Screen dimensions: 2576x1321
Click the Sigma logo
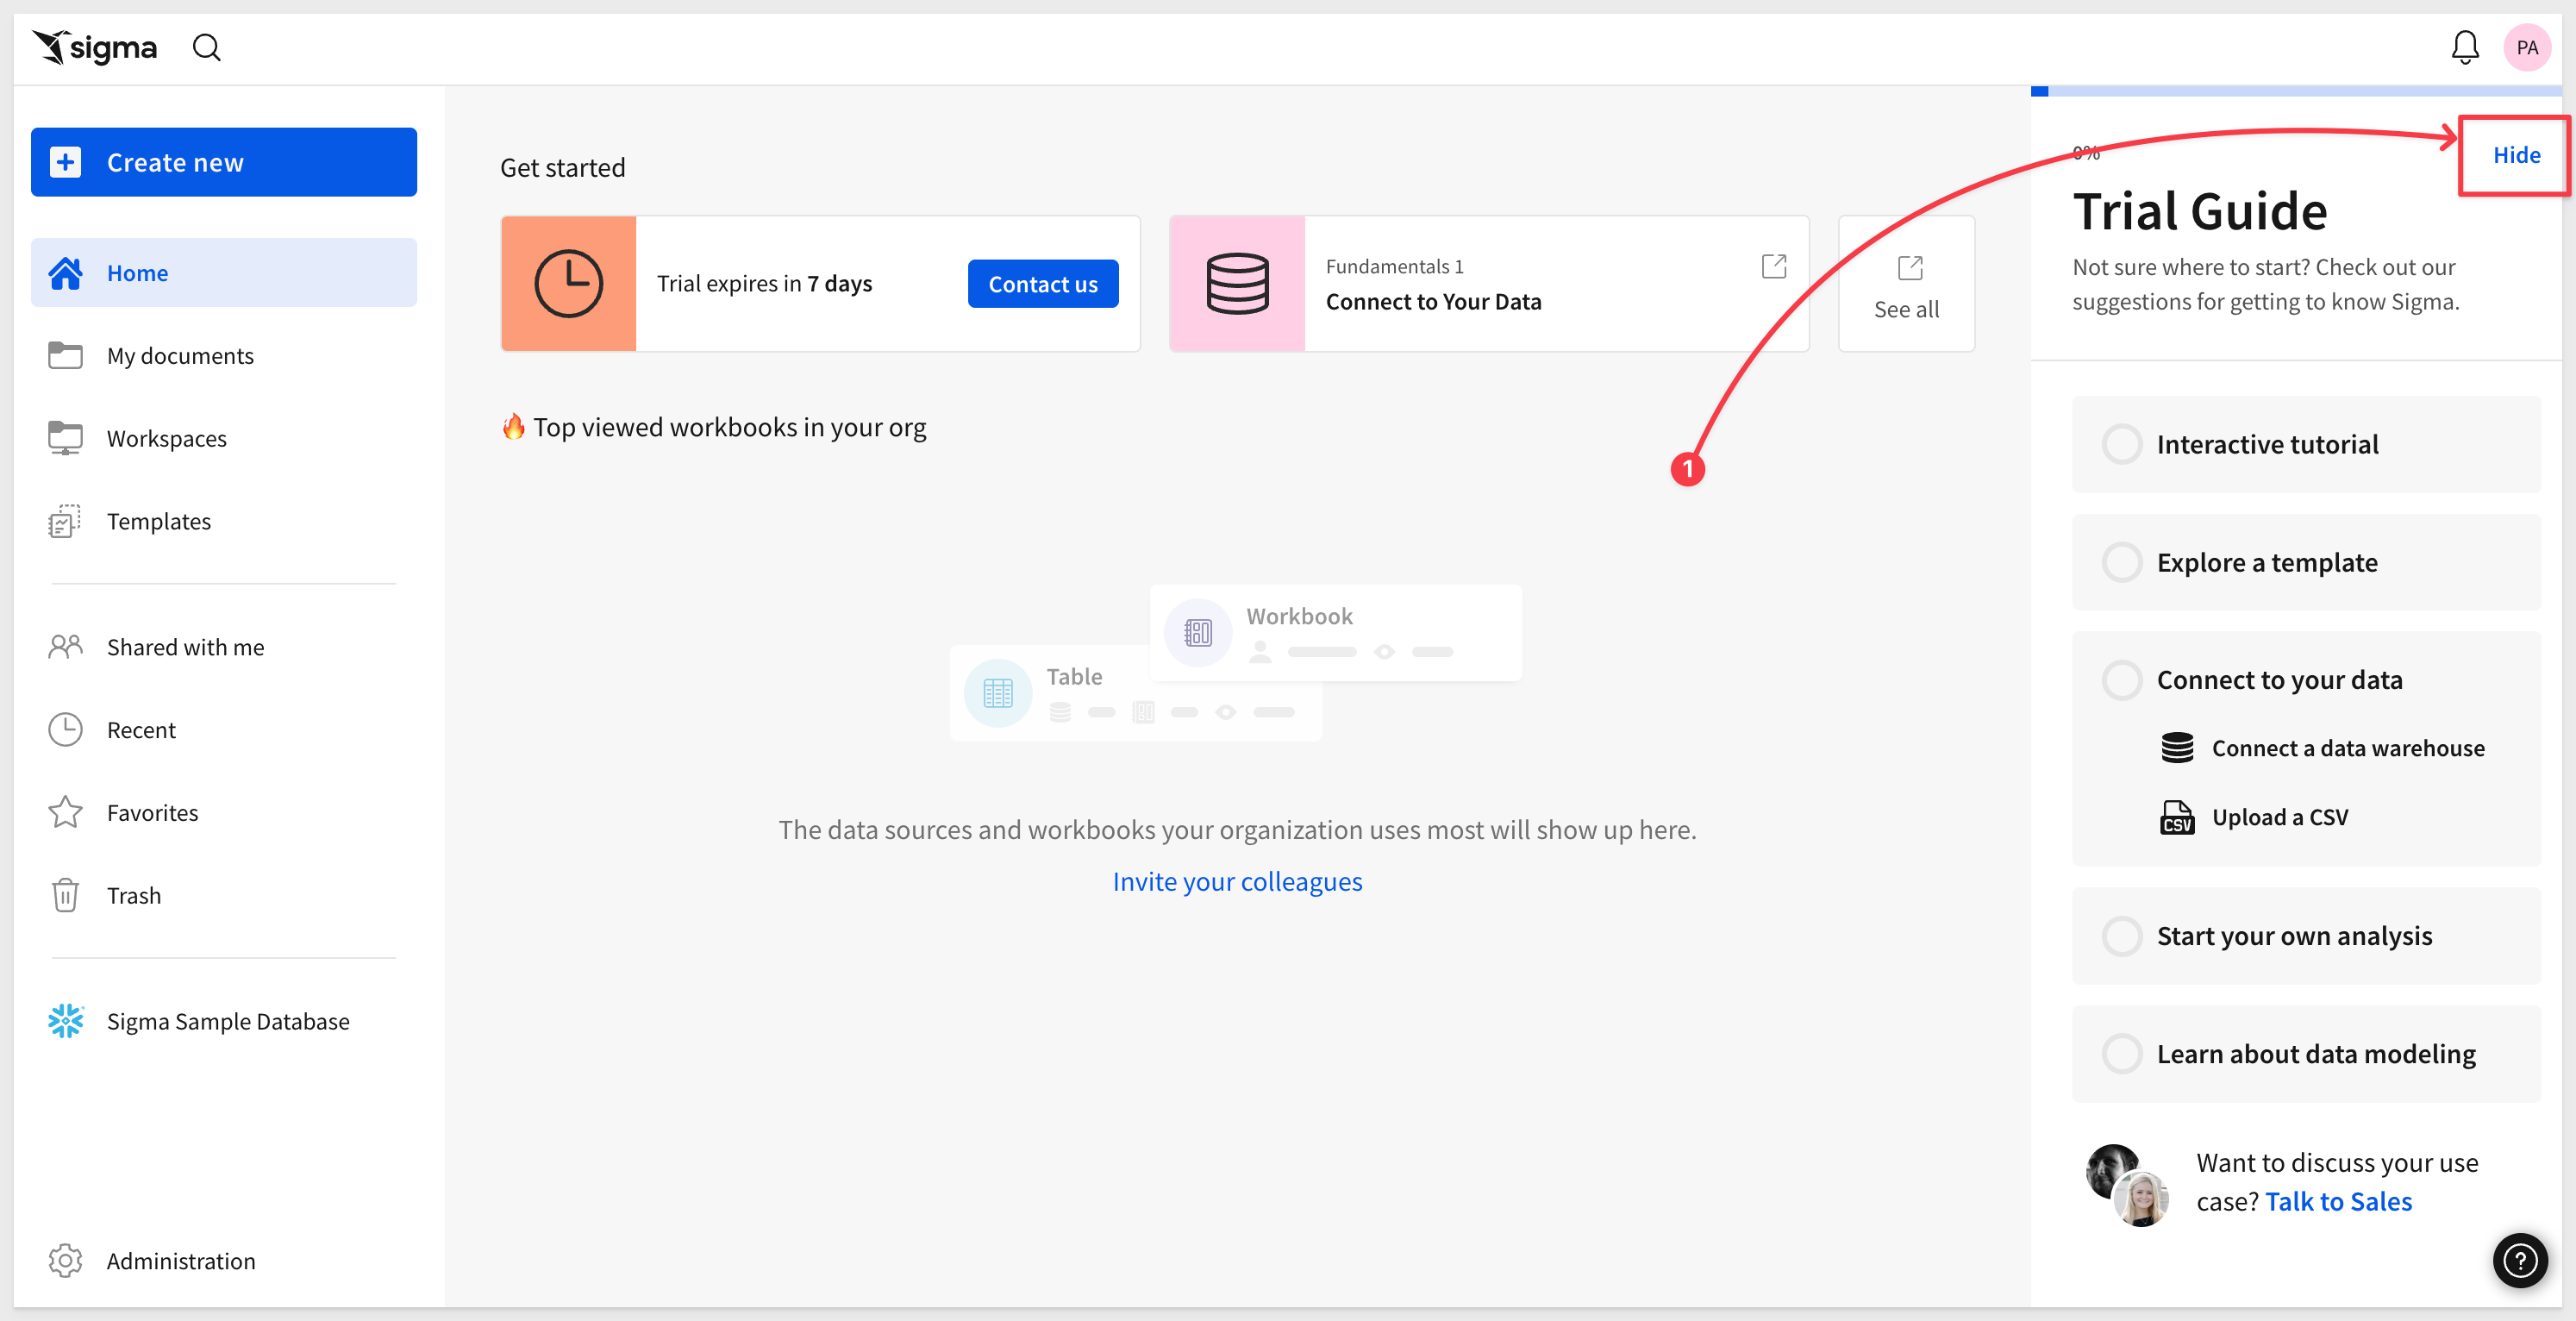coord(94,47)
